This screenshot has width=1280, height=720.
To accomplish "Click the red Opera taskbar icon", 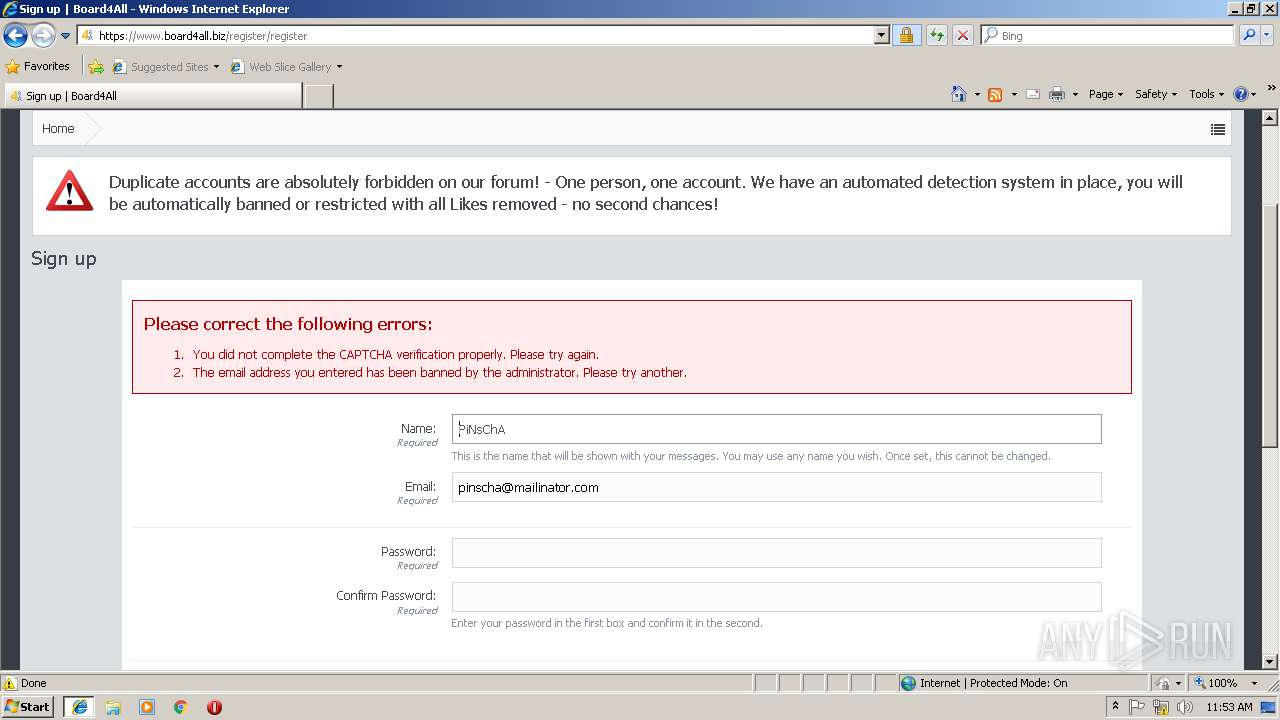I will [x=214, y=707].
